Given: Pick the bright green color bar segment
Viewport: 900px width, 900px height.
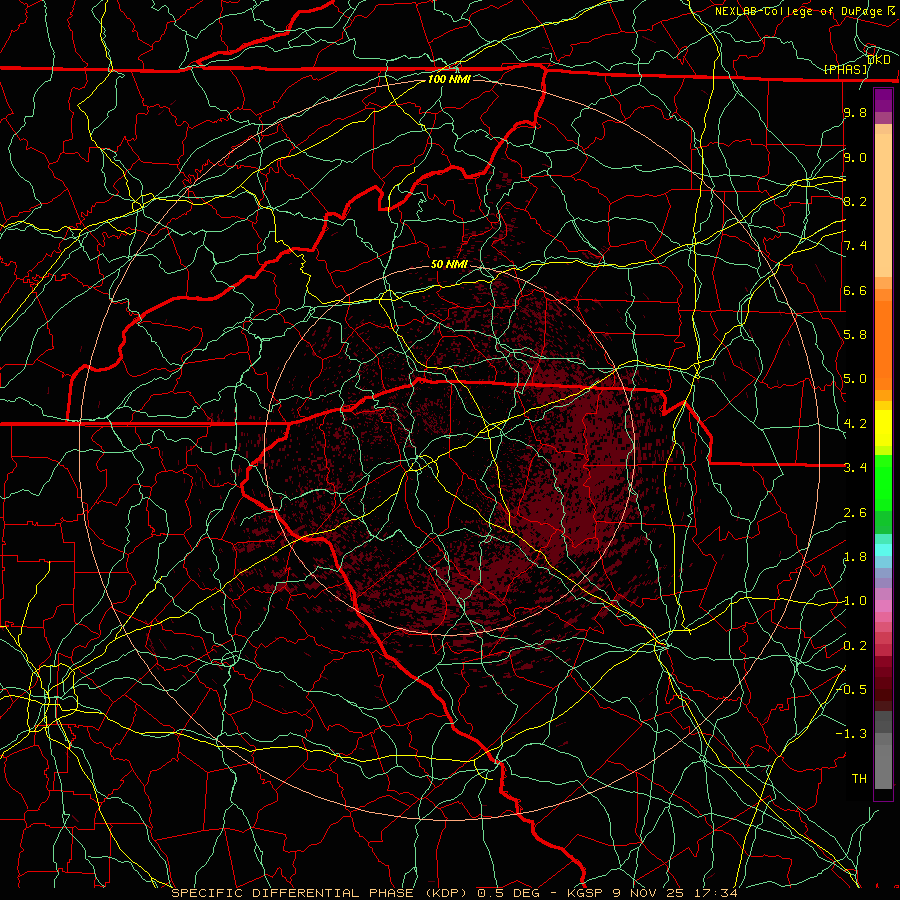Looking at the screenshot, I should (x=883, y=483).
